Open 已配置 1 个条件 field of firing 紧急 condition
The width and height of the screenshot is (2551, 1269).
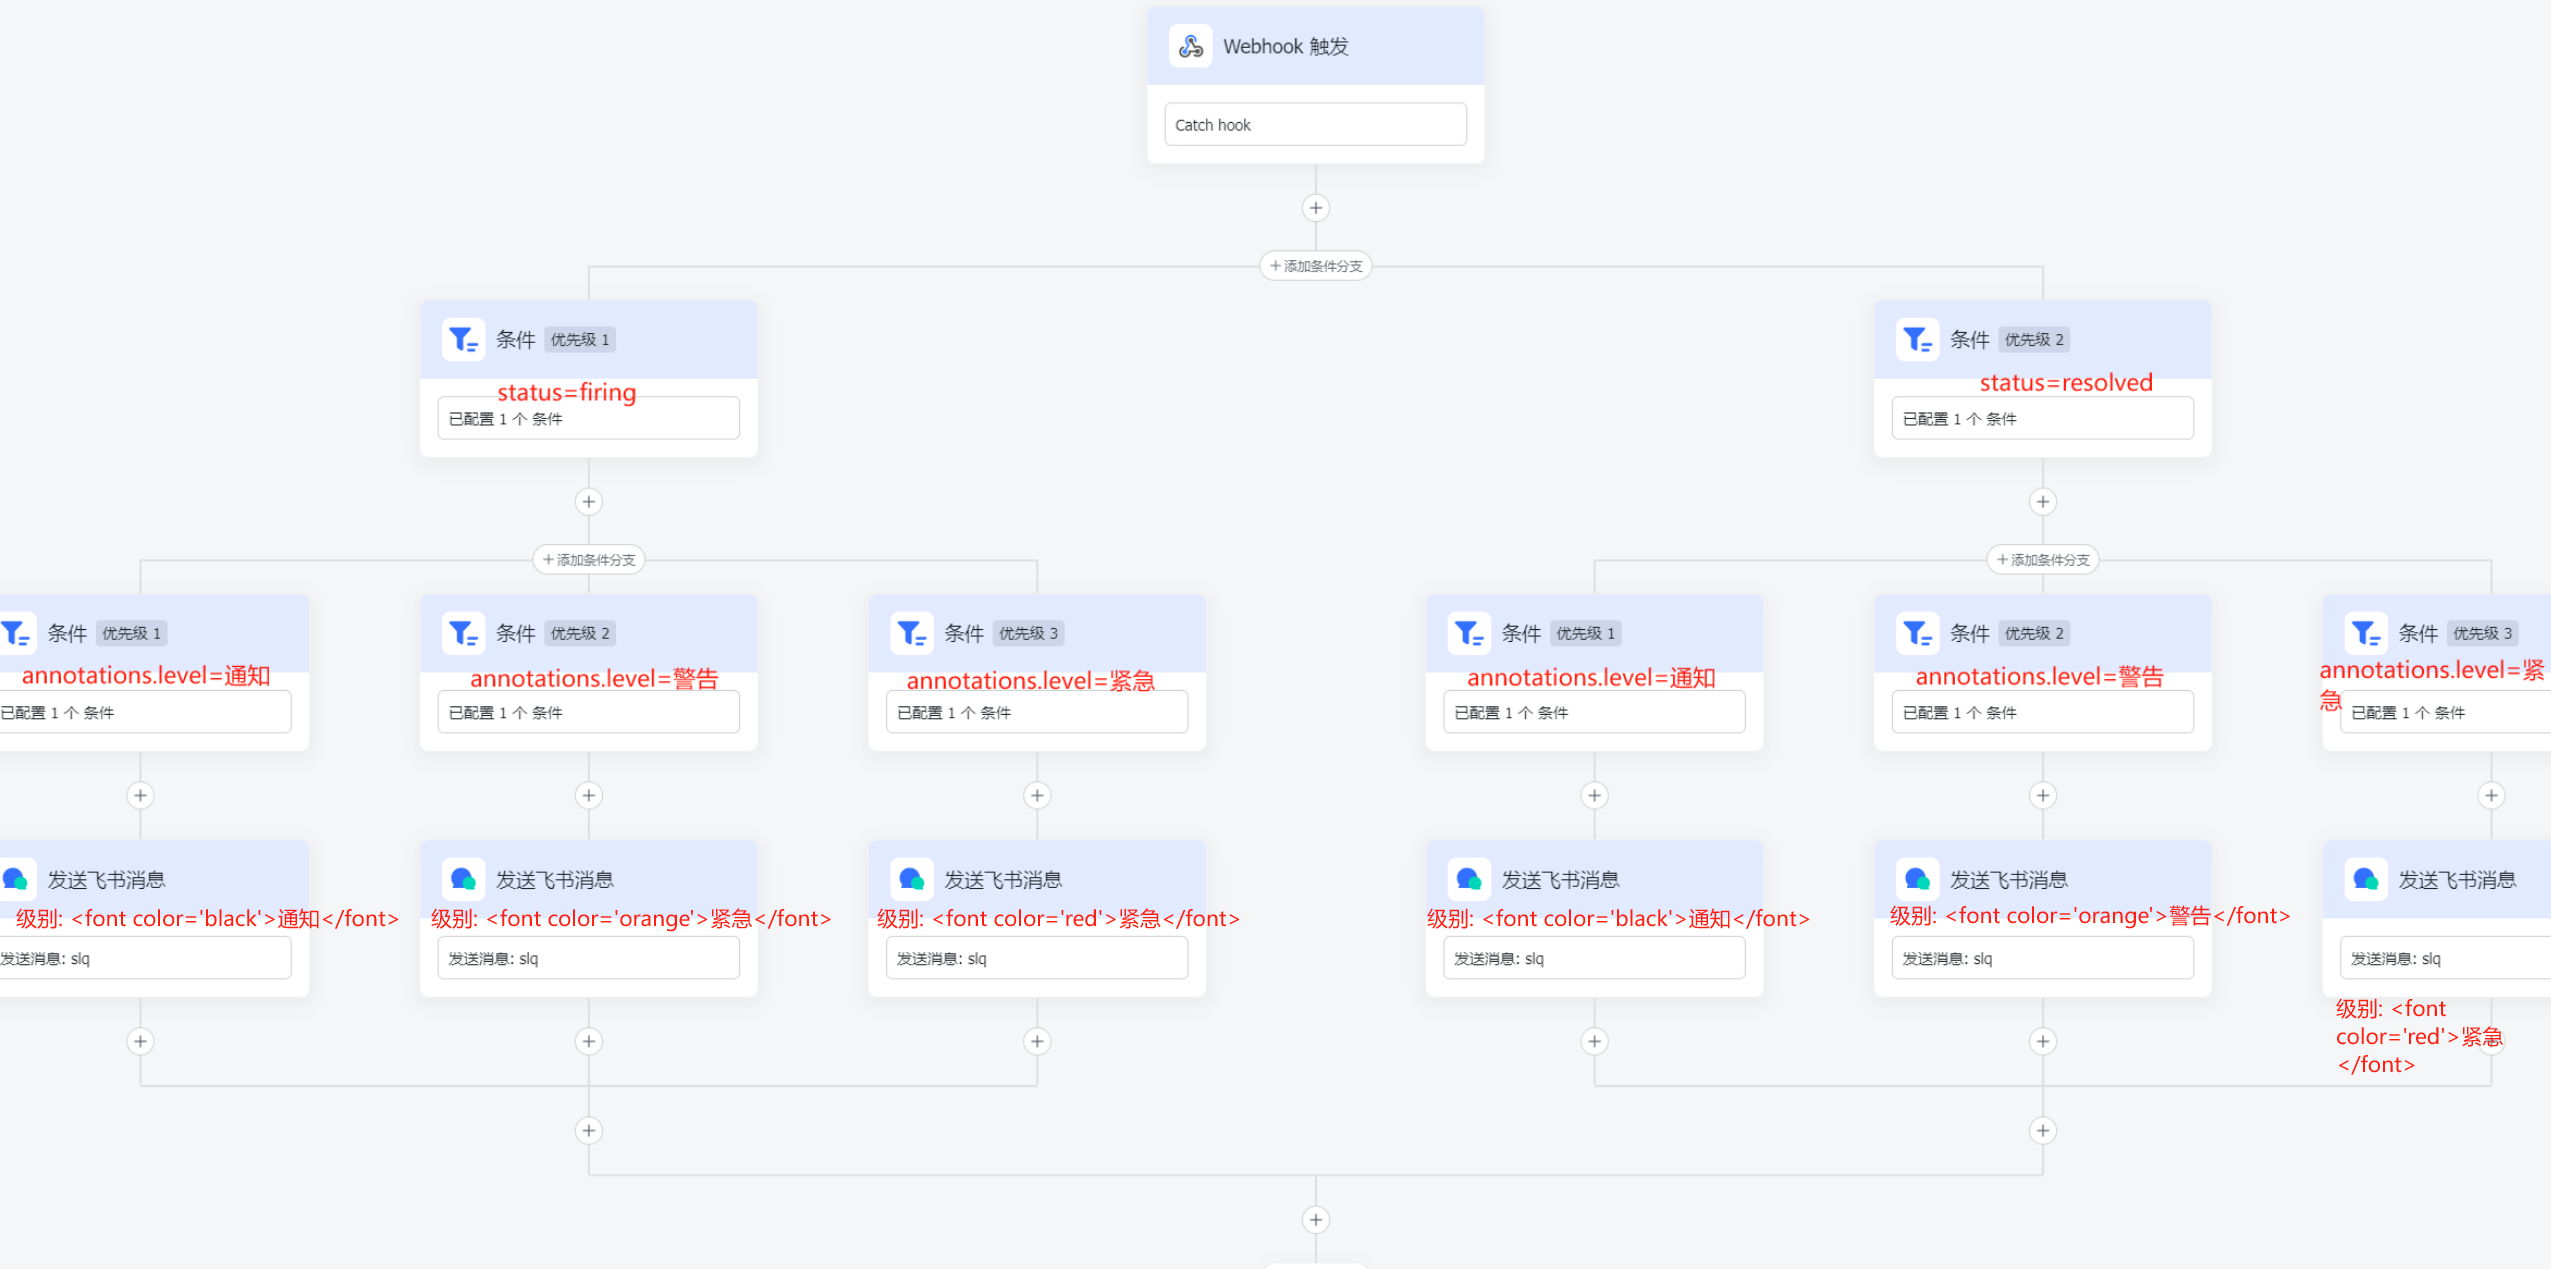[x=1037, y=713]
